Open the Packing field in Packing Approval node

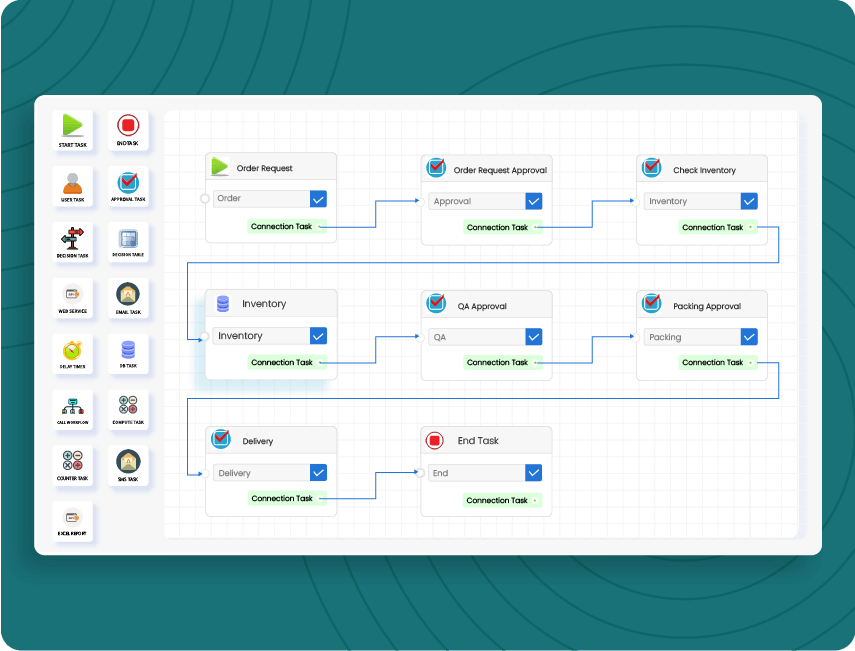[691, 337]
